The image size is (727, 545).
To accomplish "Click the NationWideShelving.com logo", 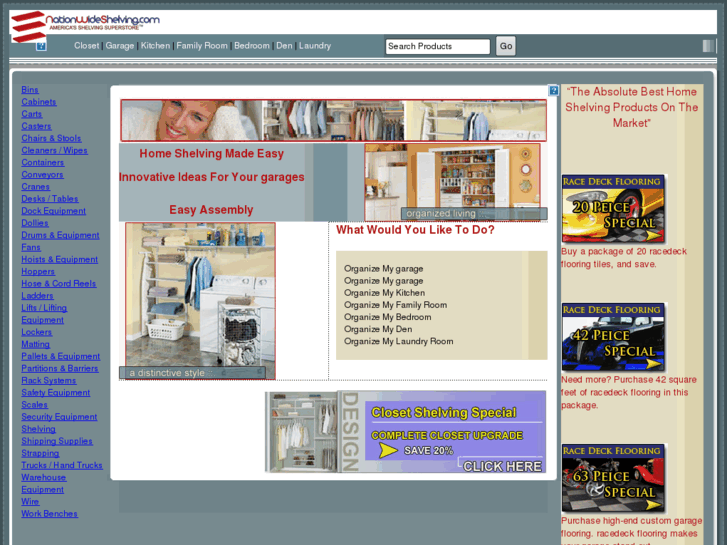I will [x=85, y=26].
